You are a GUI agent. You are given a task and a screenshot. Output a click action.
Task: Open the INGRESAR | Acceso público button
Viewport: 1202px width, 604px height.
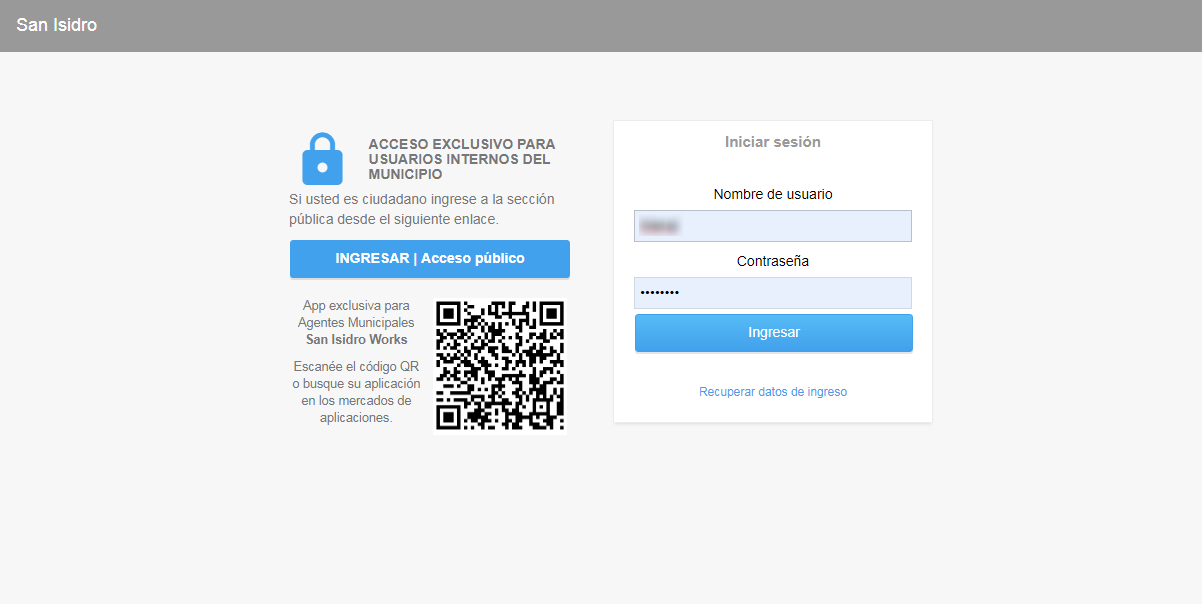click(430, 258)
